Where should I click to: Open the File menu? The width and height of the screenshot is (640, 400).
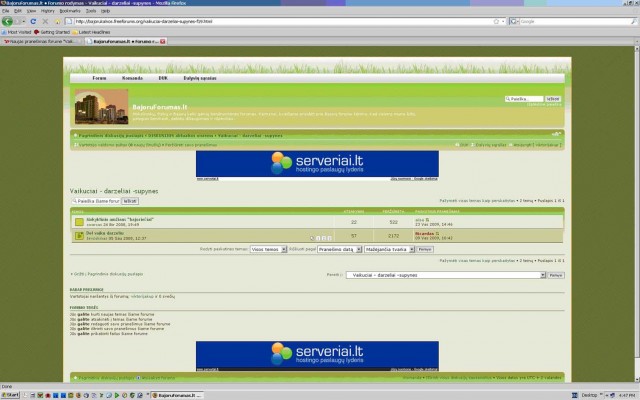(5, 11)
